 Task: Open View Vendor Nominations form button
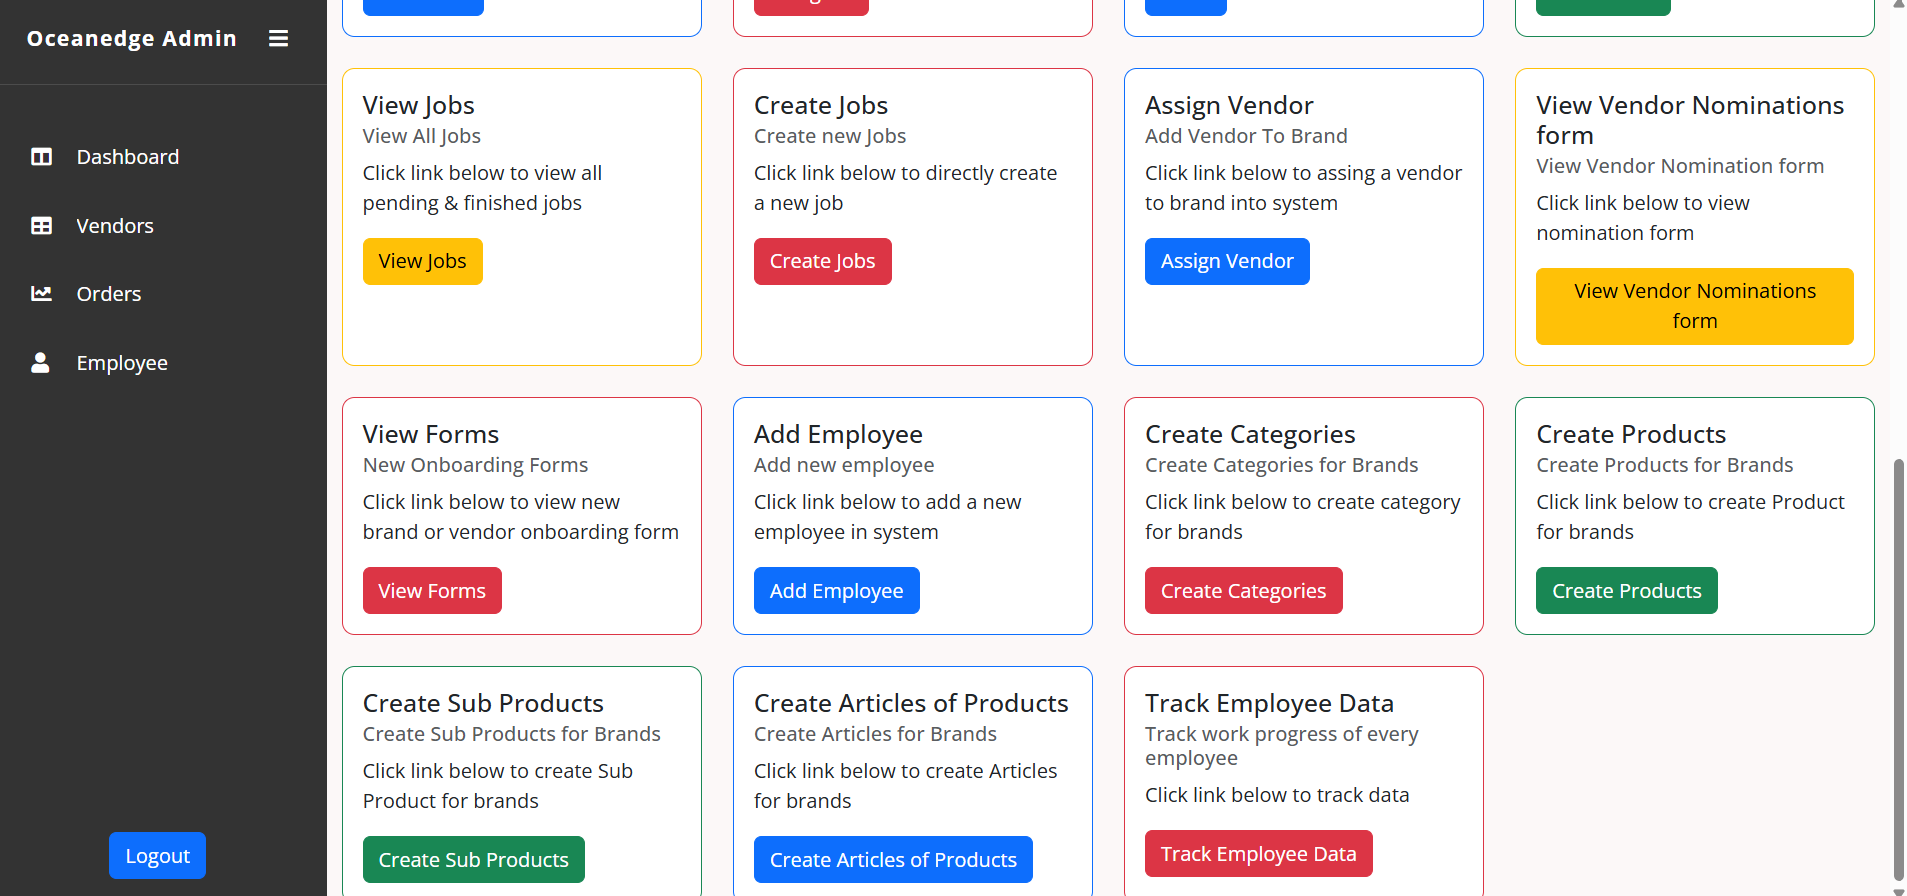pos(1694,306)
